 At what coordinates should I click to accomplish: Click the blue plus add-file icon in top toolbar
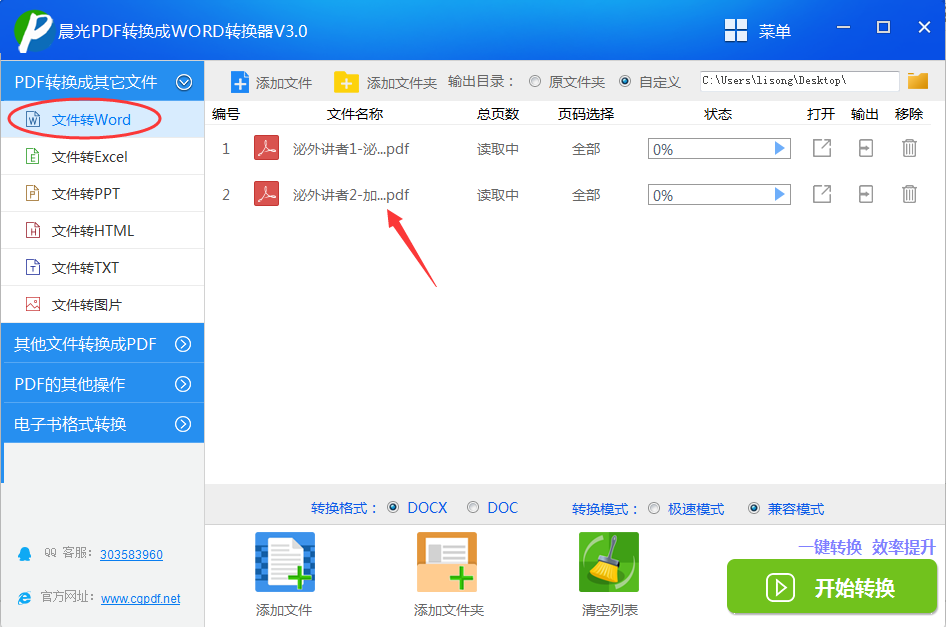click(240, 82)
